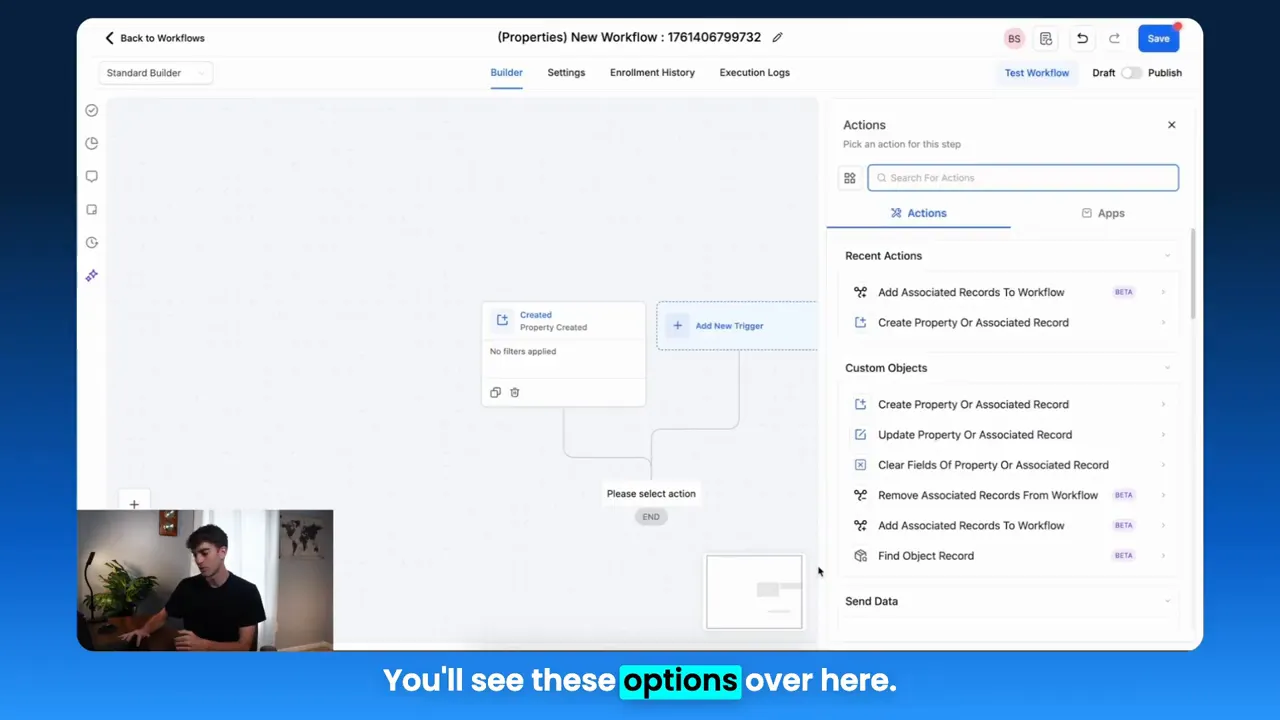The height and width of the screenshot is (720, 1280).
Task: Open the AI sparkle icon in sidebar
Action: 92,275
